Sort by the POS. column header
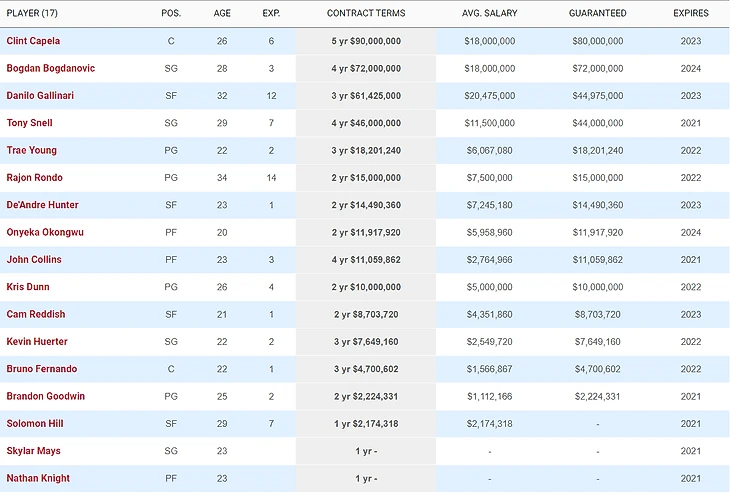The width and height of the screenshot is (730, 493). (170, 13)
